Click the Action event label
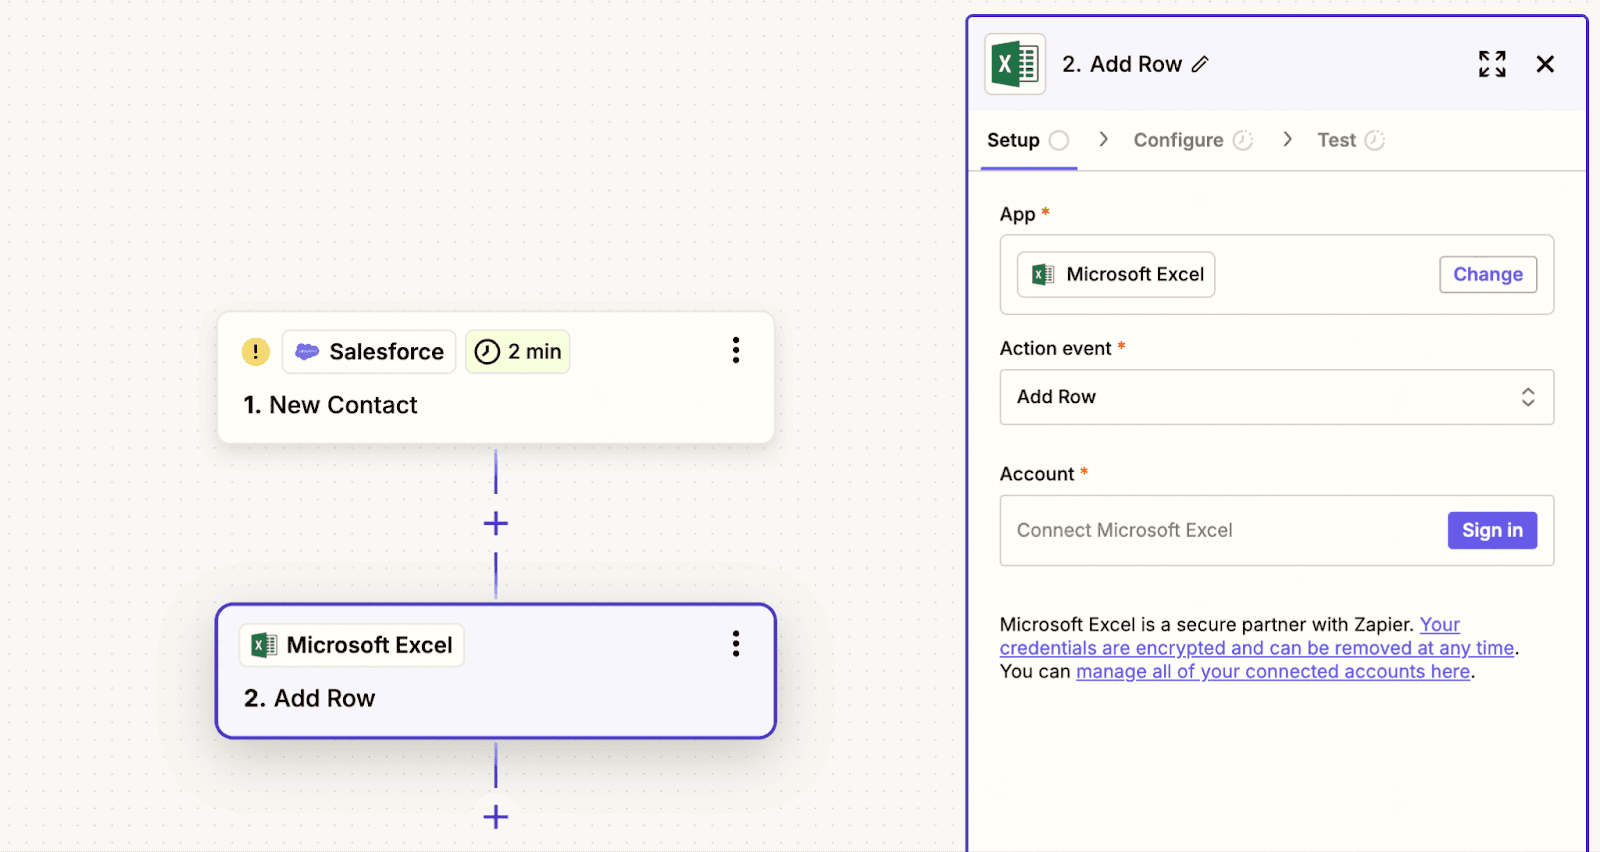The image size is (1600, 852). click(1055, 348)
